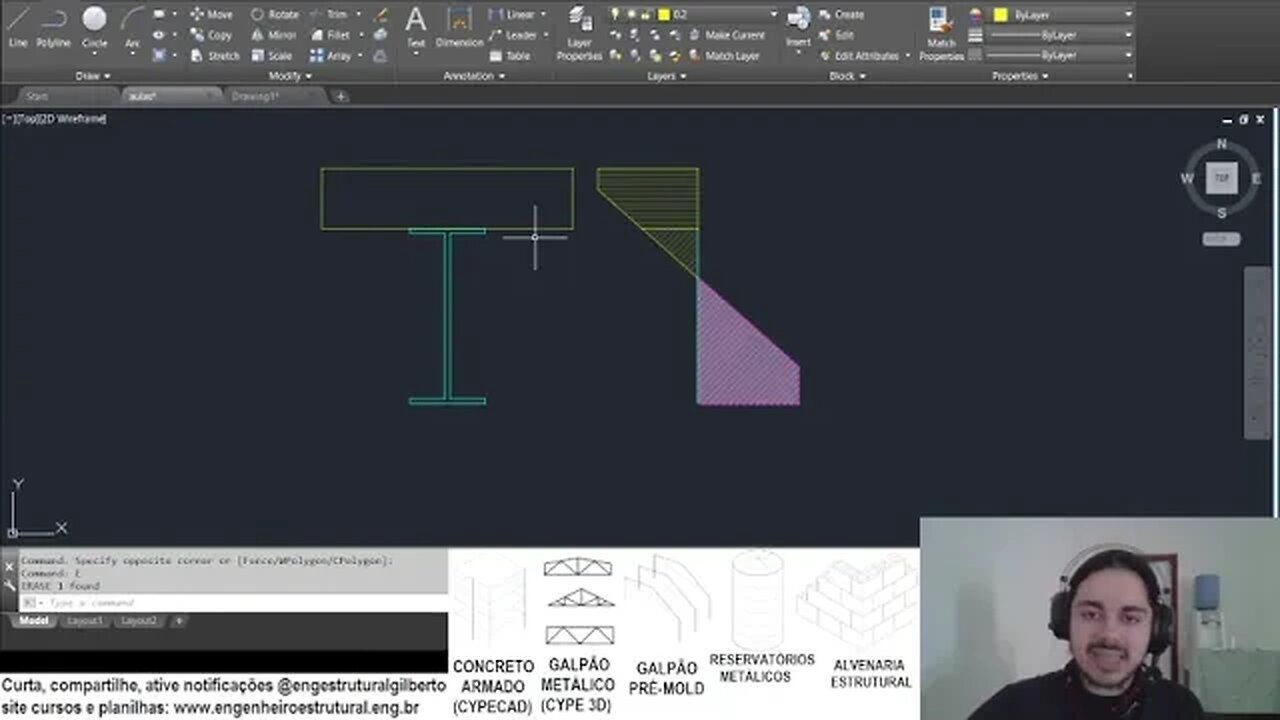Click Create block button
Screen dimensions: 1280x720
click(840, 14)
